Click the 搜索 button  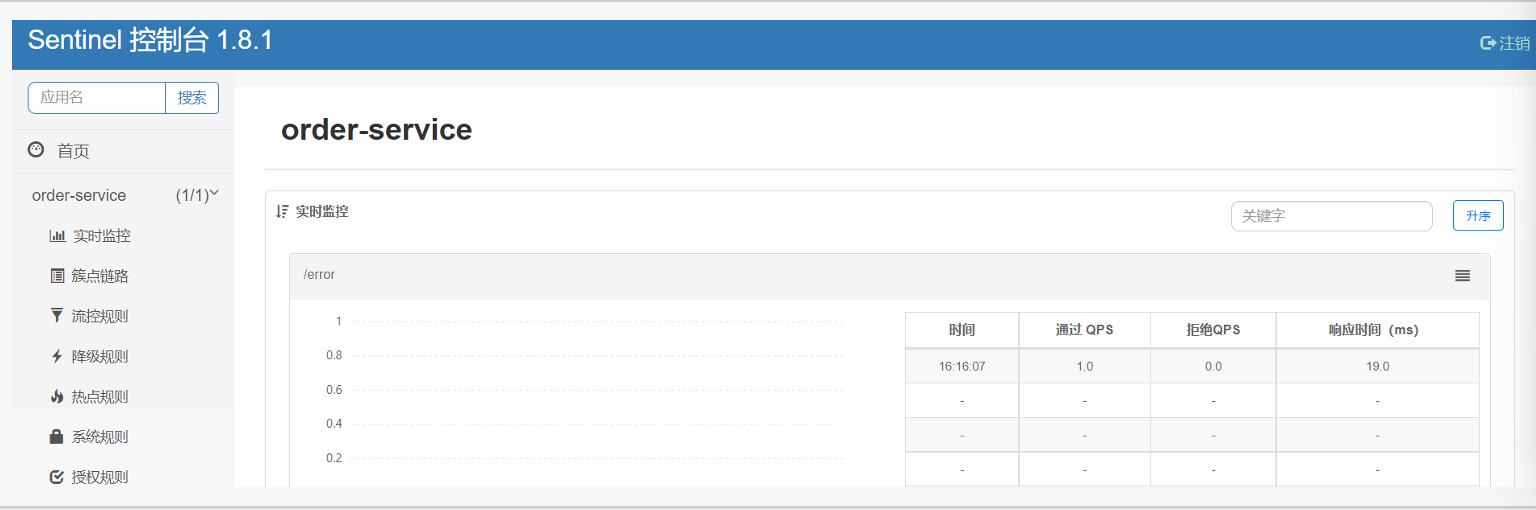click(x=192, y=98)
